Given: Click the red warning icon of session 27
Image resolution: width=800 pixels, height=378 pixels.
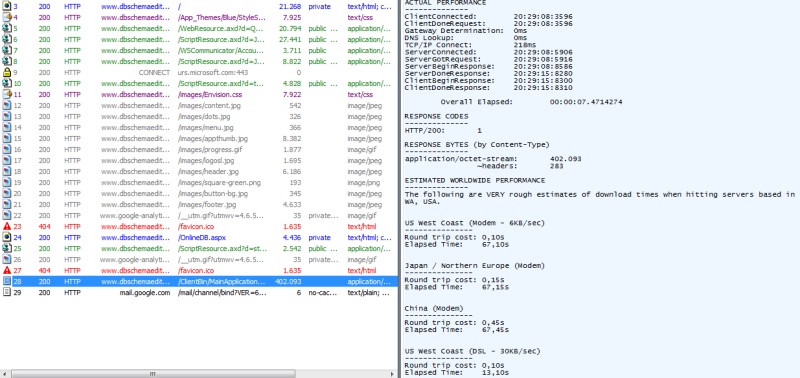Looking at the screenshot, I should [7, 270].
